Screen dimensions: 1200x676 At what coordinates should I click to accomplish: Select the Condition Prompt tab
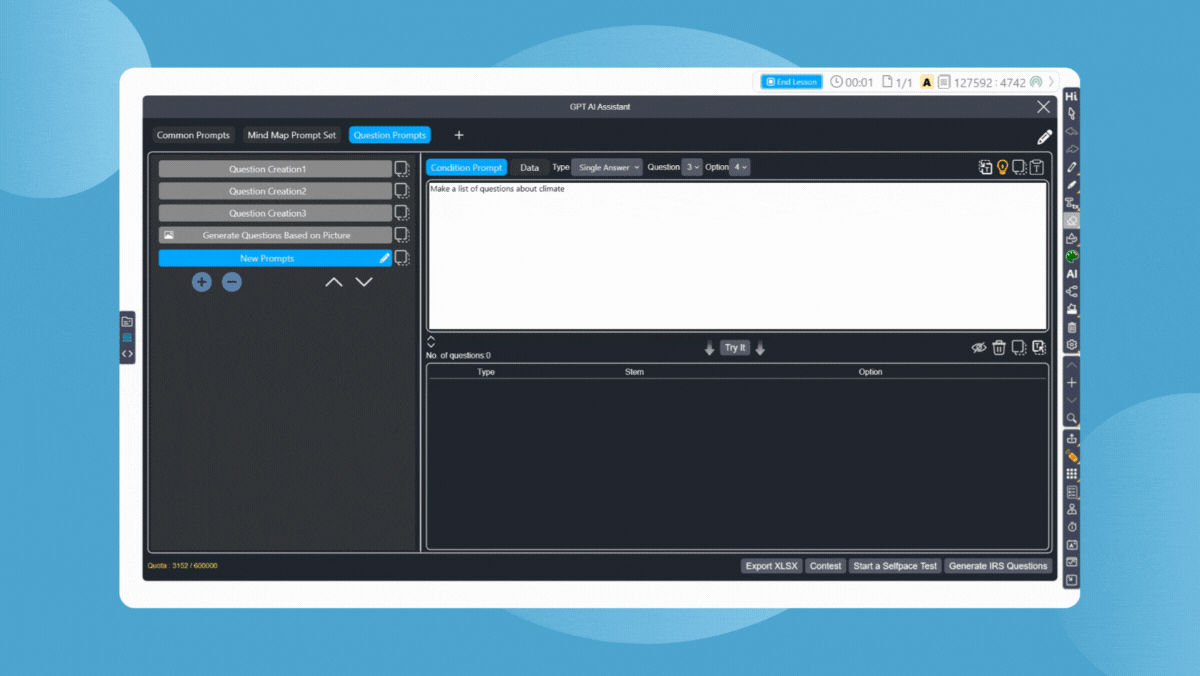coord(467,168)
